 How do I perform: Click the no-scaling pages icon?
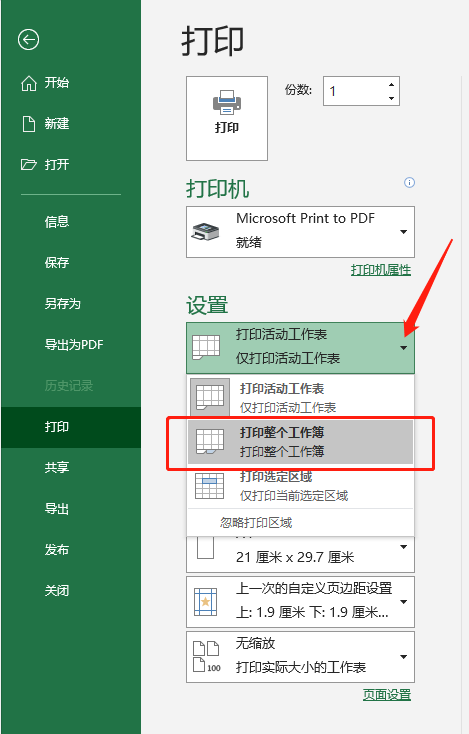click(x=206, y=656)
